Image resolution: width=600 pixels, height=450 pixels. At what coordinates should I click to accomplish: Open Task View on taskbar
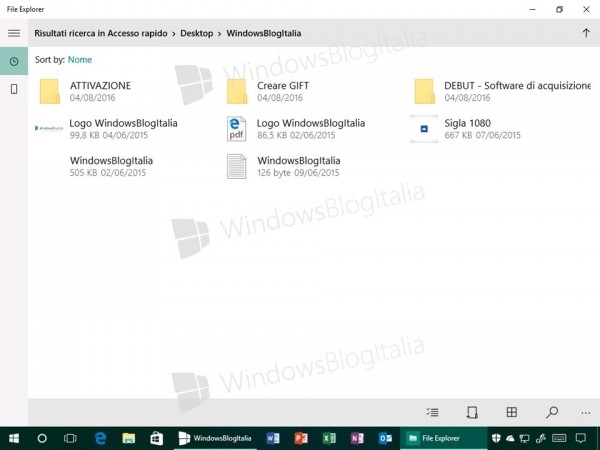pyautogui.click(x=70, y=438)
